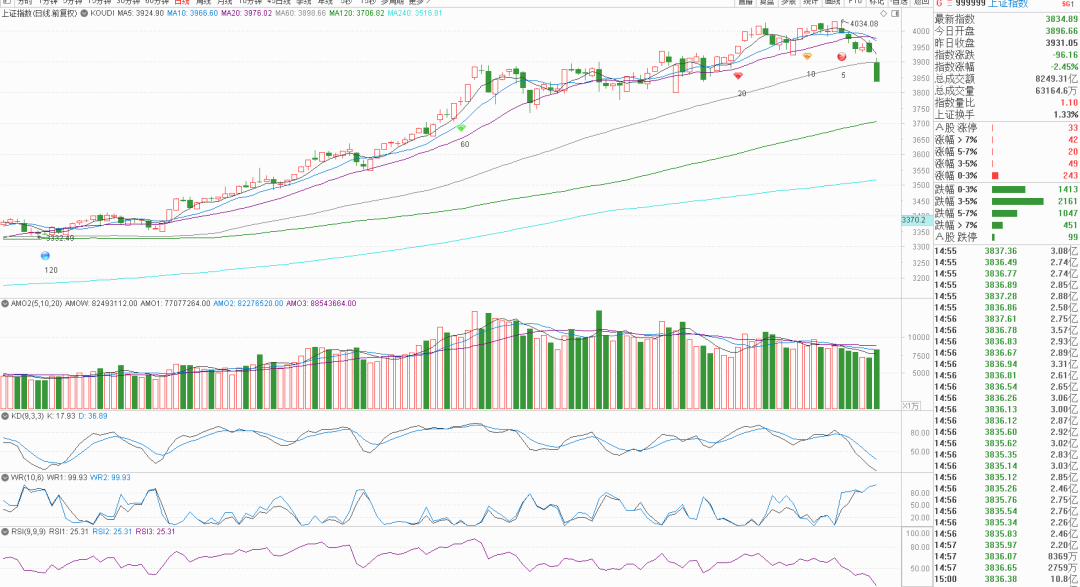Select the 月线 period tab
Screen dimensions: 1080x587
pyautogui.click(x=225, y=2)
